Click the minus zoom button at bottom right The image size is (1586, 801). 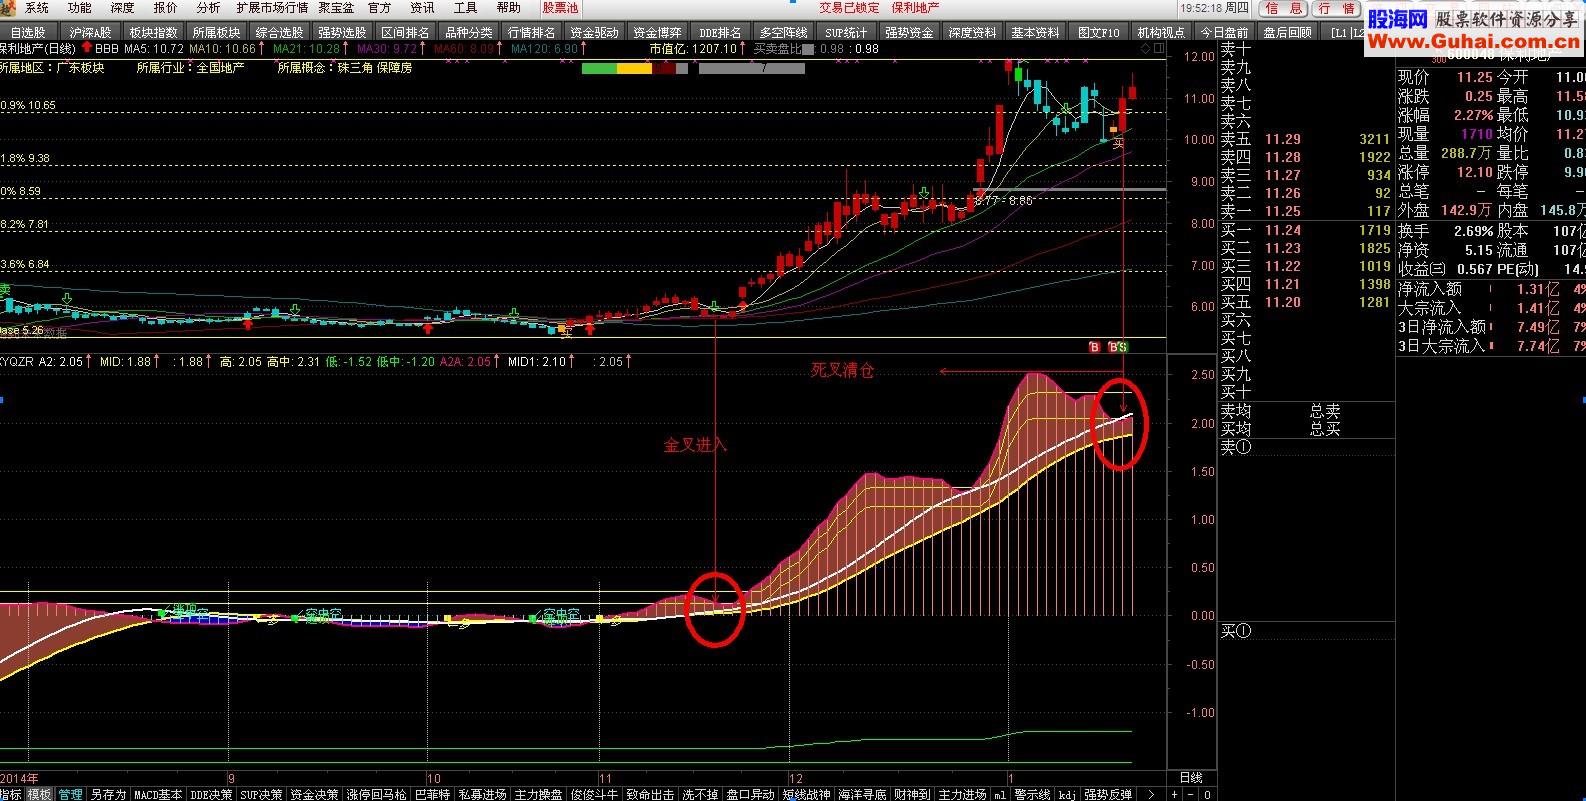click(x=1189, y=794)
